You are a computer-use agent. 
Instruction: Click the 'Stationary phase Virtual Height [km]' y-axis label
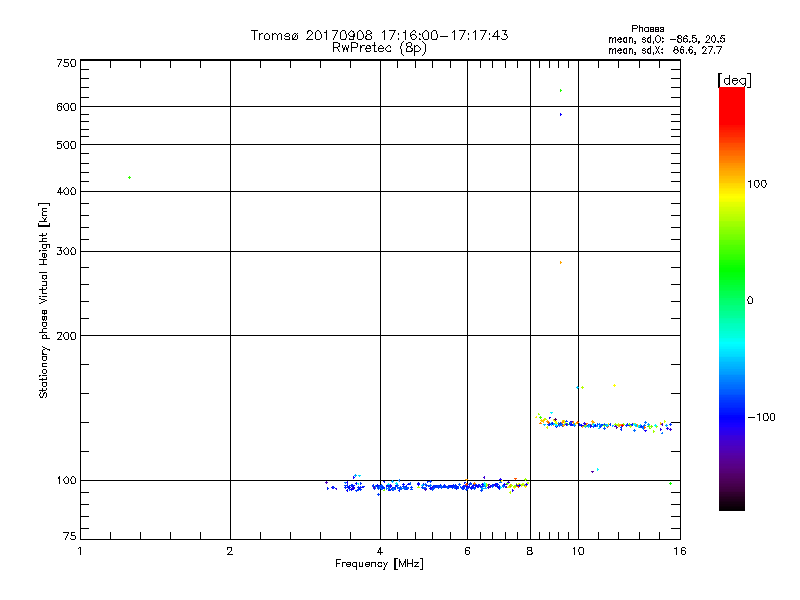click(43, 300)
